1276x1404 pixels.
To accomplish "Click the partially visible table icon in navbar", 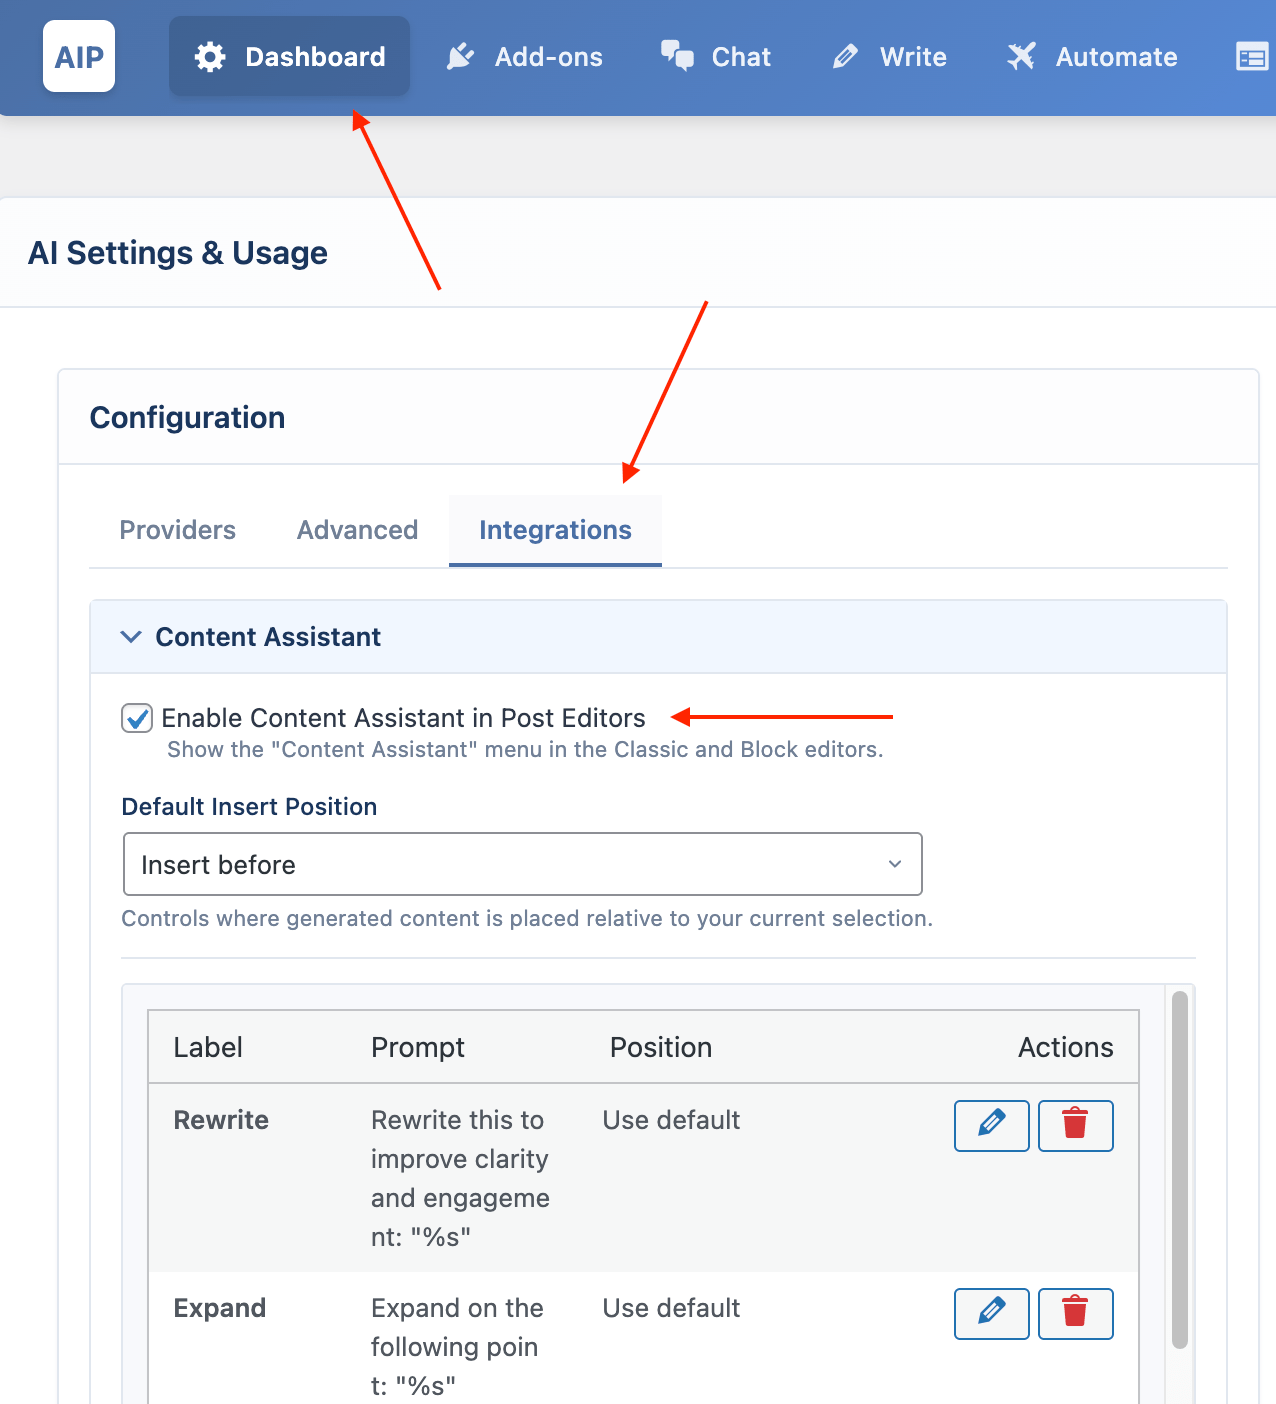I will 1252,57.
